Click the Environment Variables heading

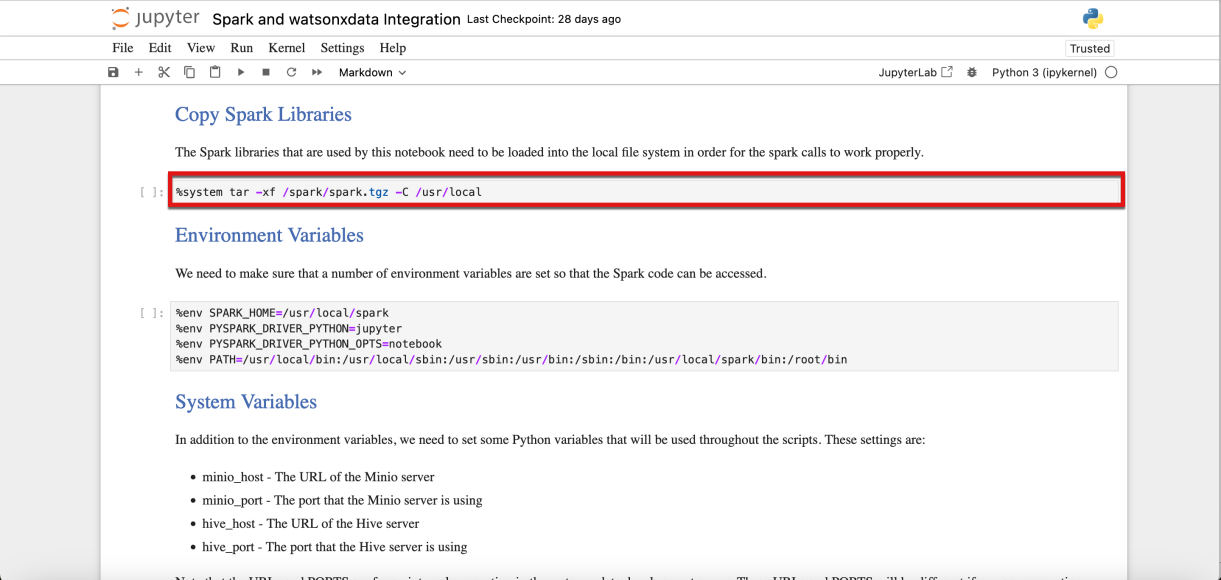[x=269, y=235]
